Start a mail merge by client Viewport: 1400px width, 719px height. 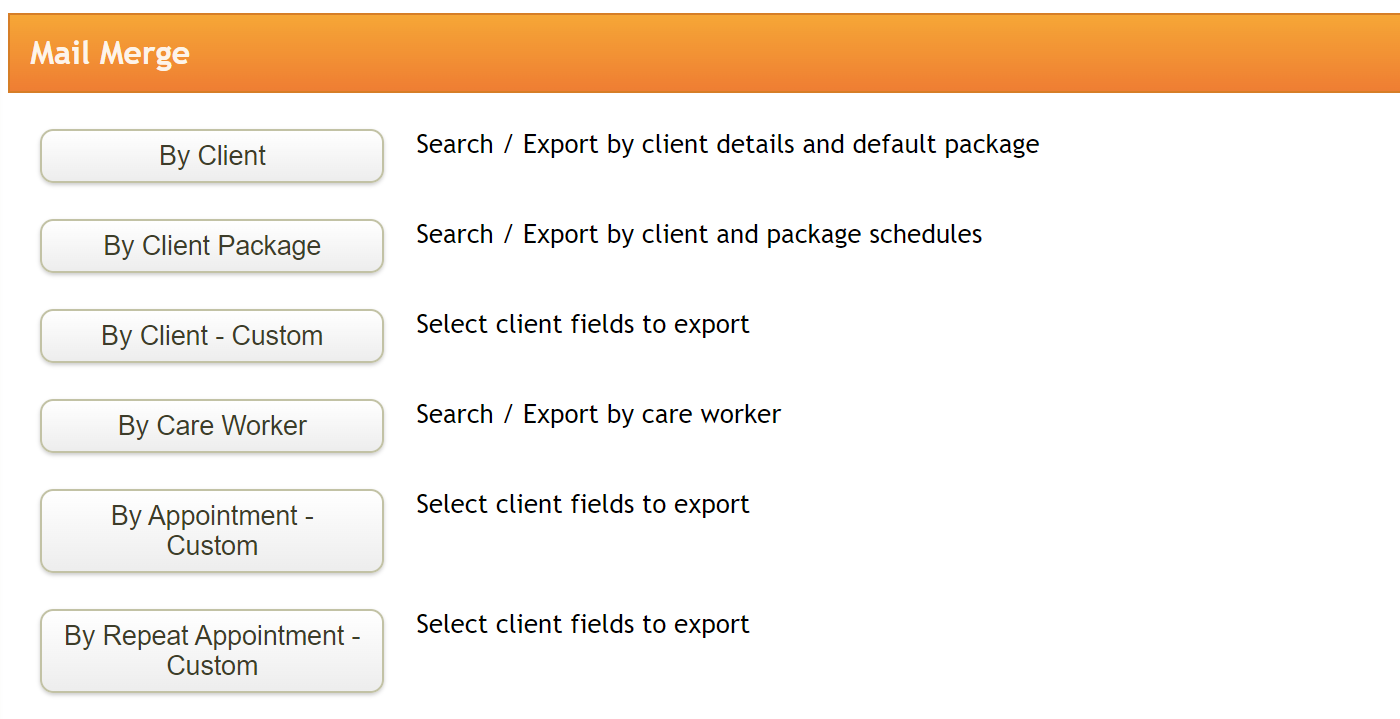[211, 156]
